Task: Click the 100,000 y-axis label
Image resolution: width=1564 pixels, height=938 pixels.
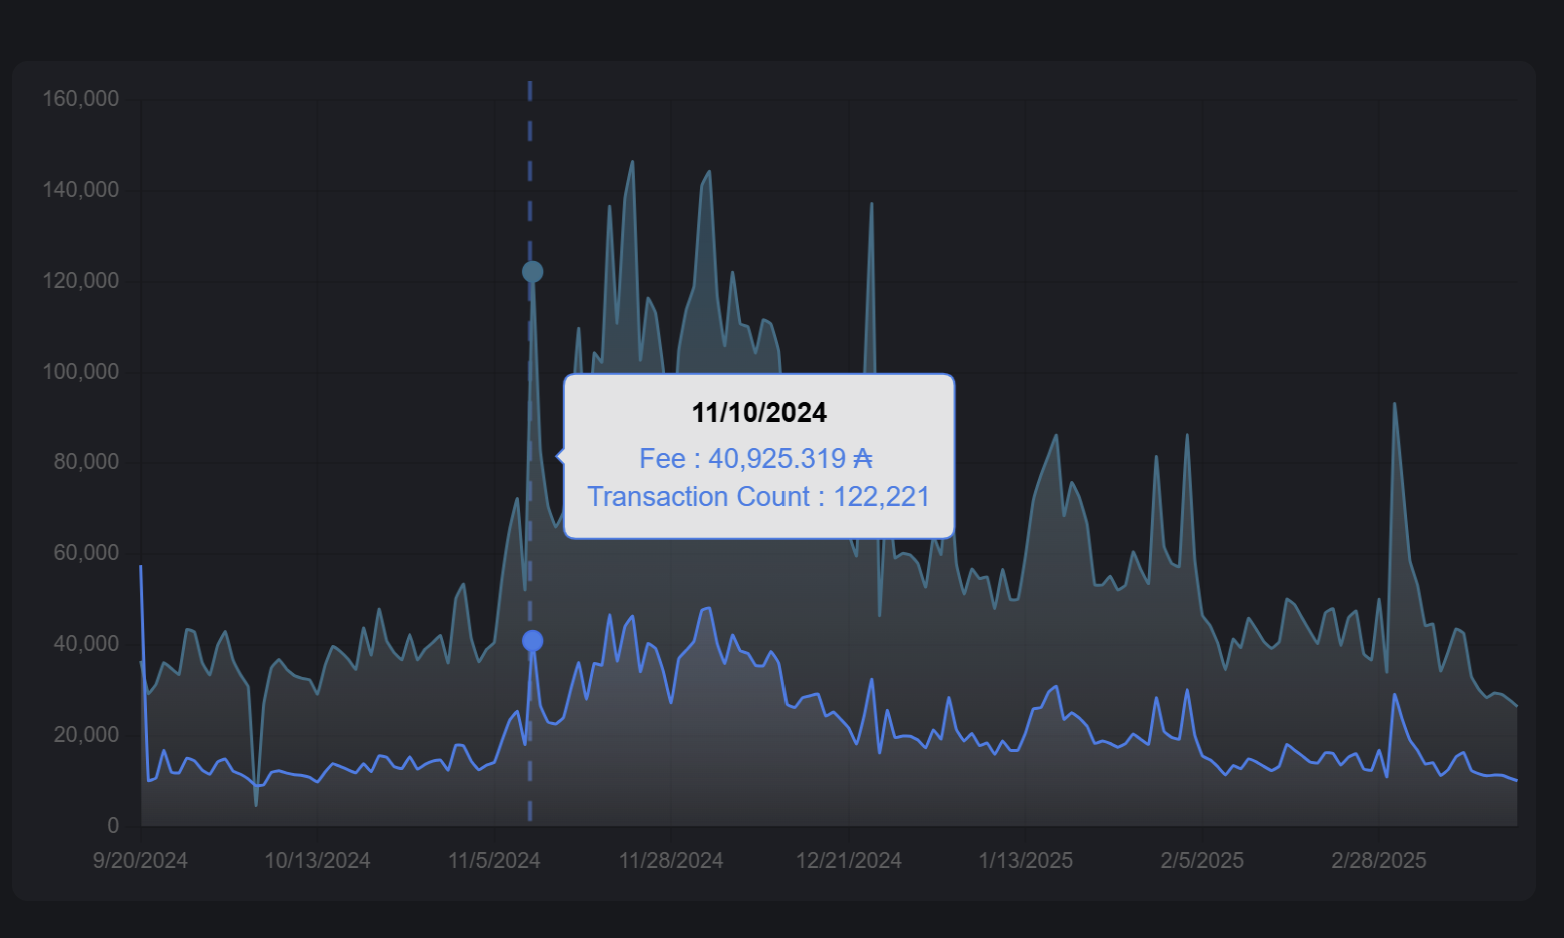Action: pos(80,372)
